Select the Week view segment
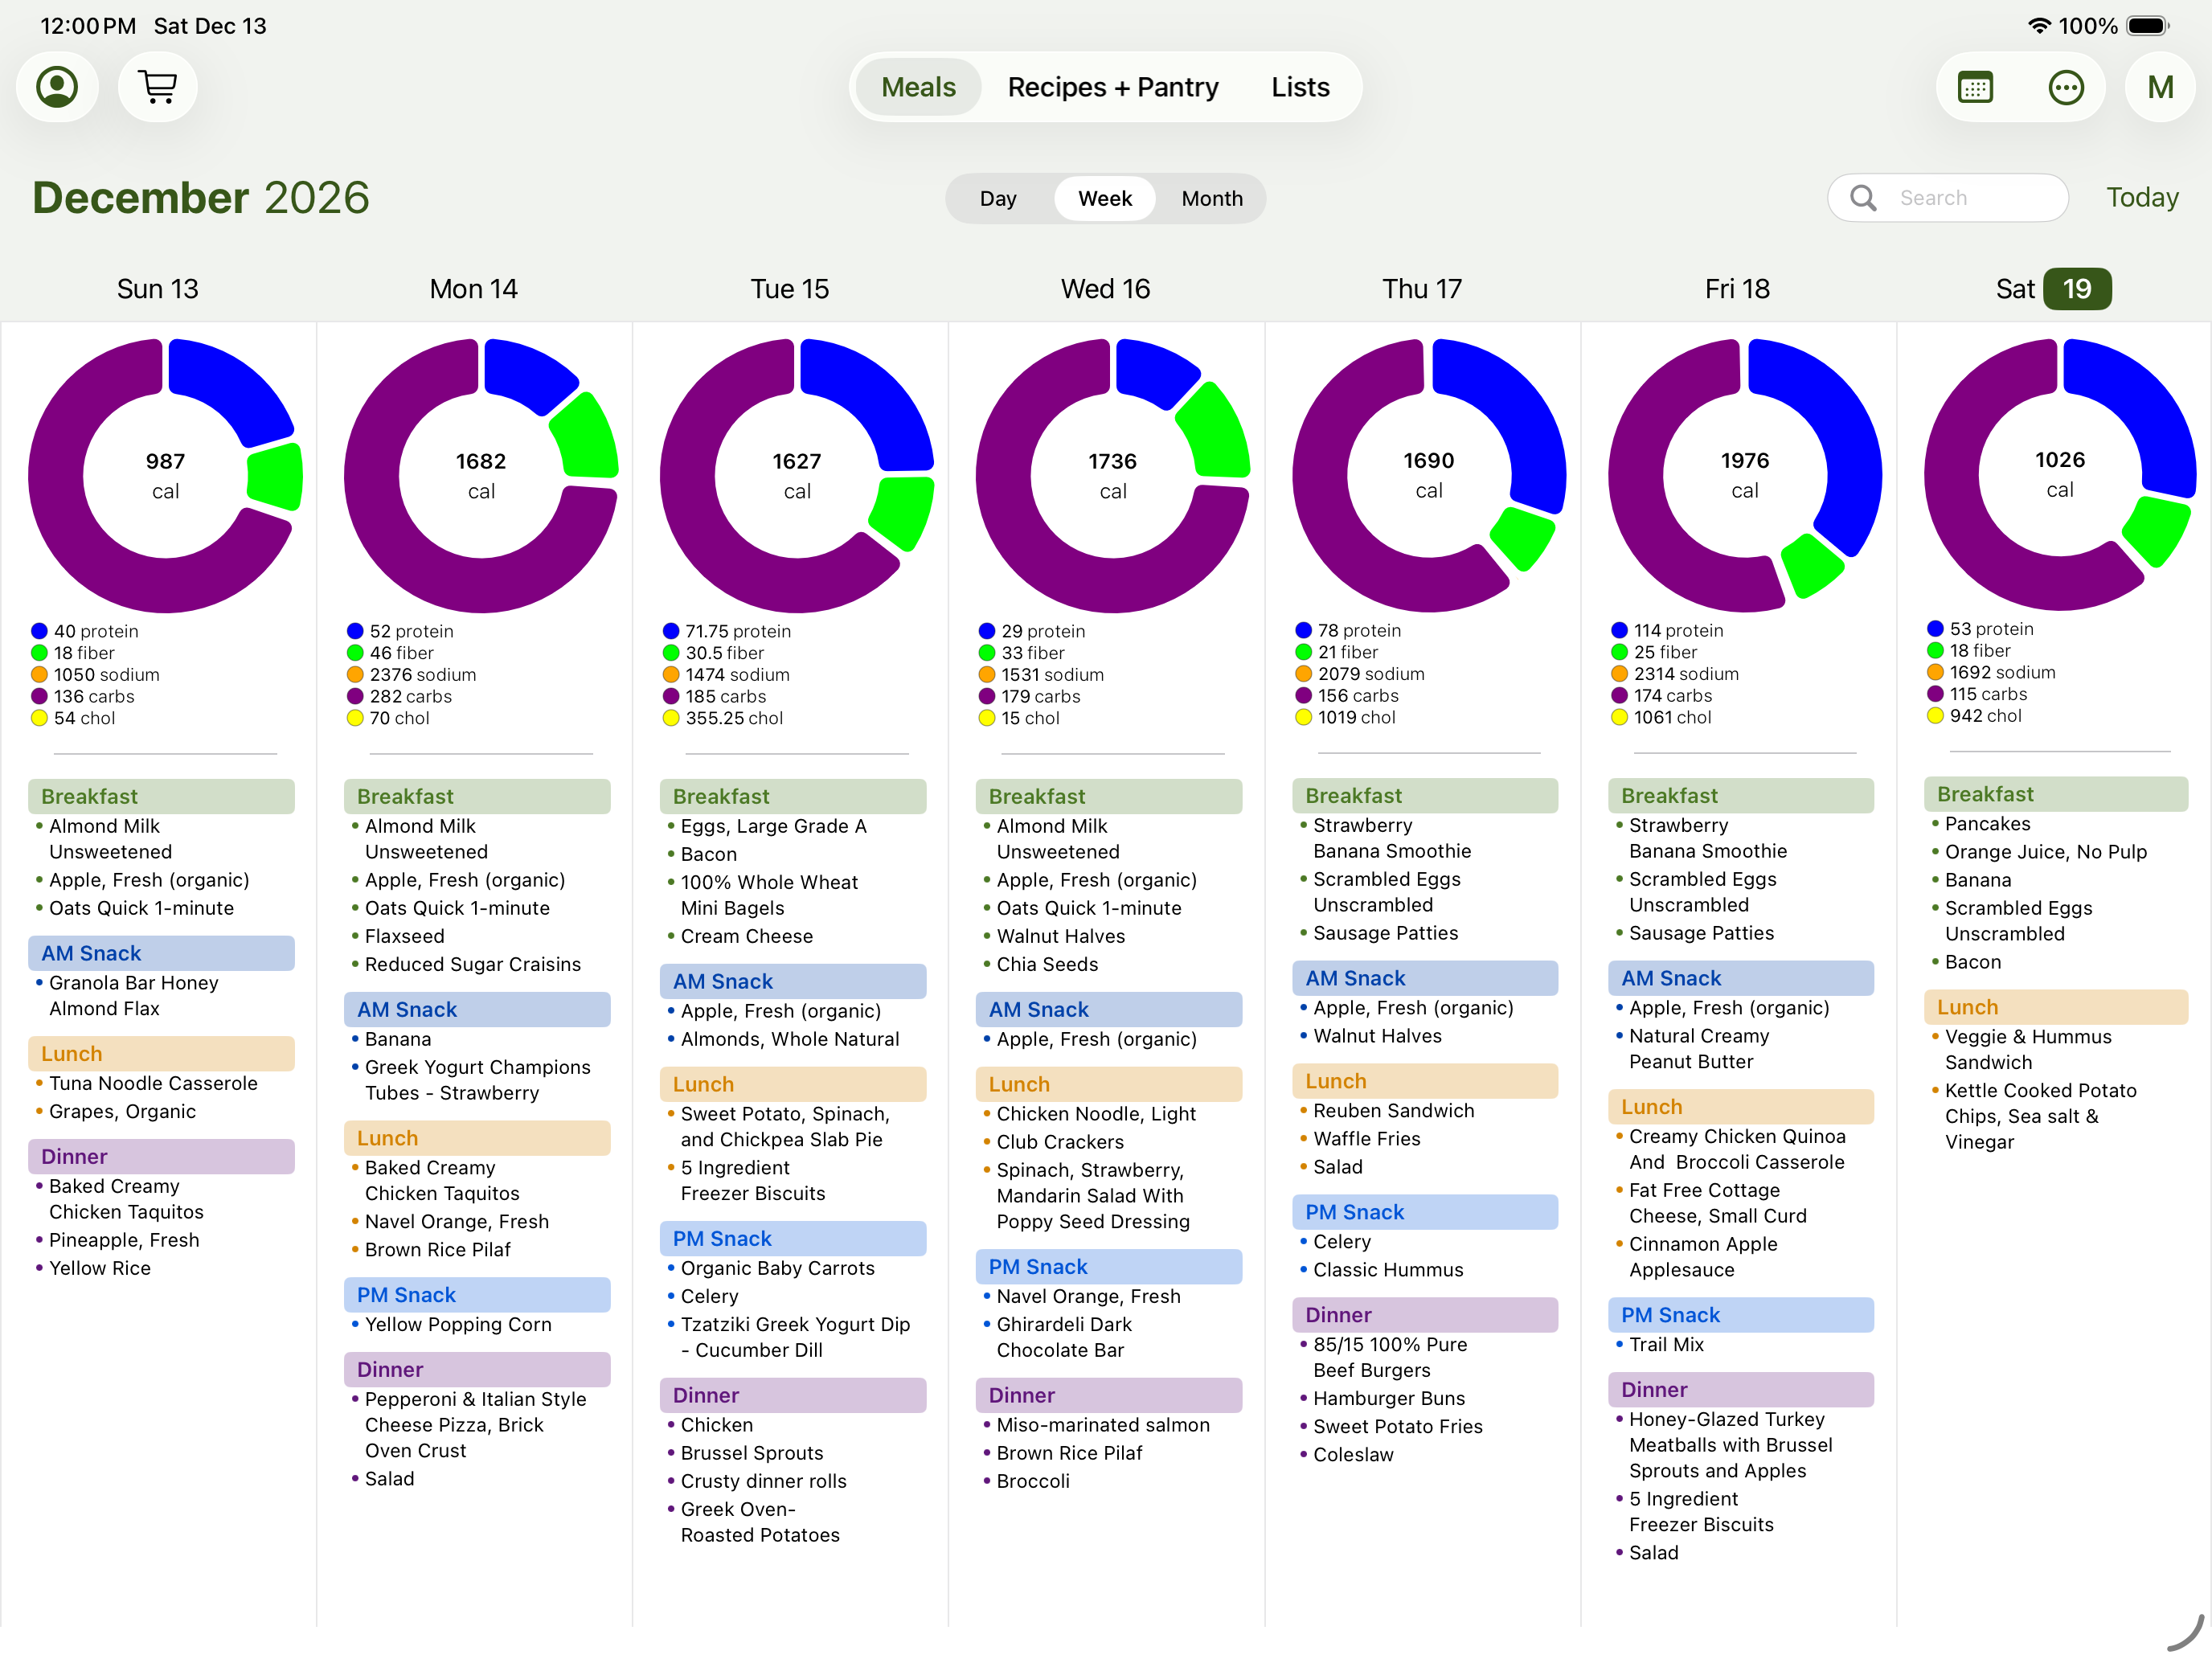Image resolution: width=2212 pixels, height=1659 pixels. point(1104,198)
